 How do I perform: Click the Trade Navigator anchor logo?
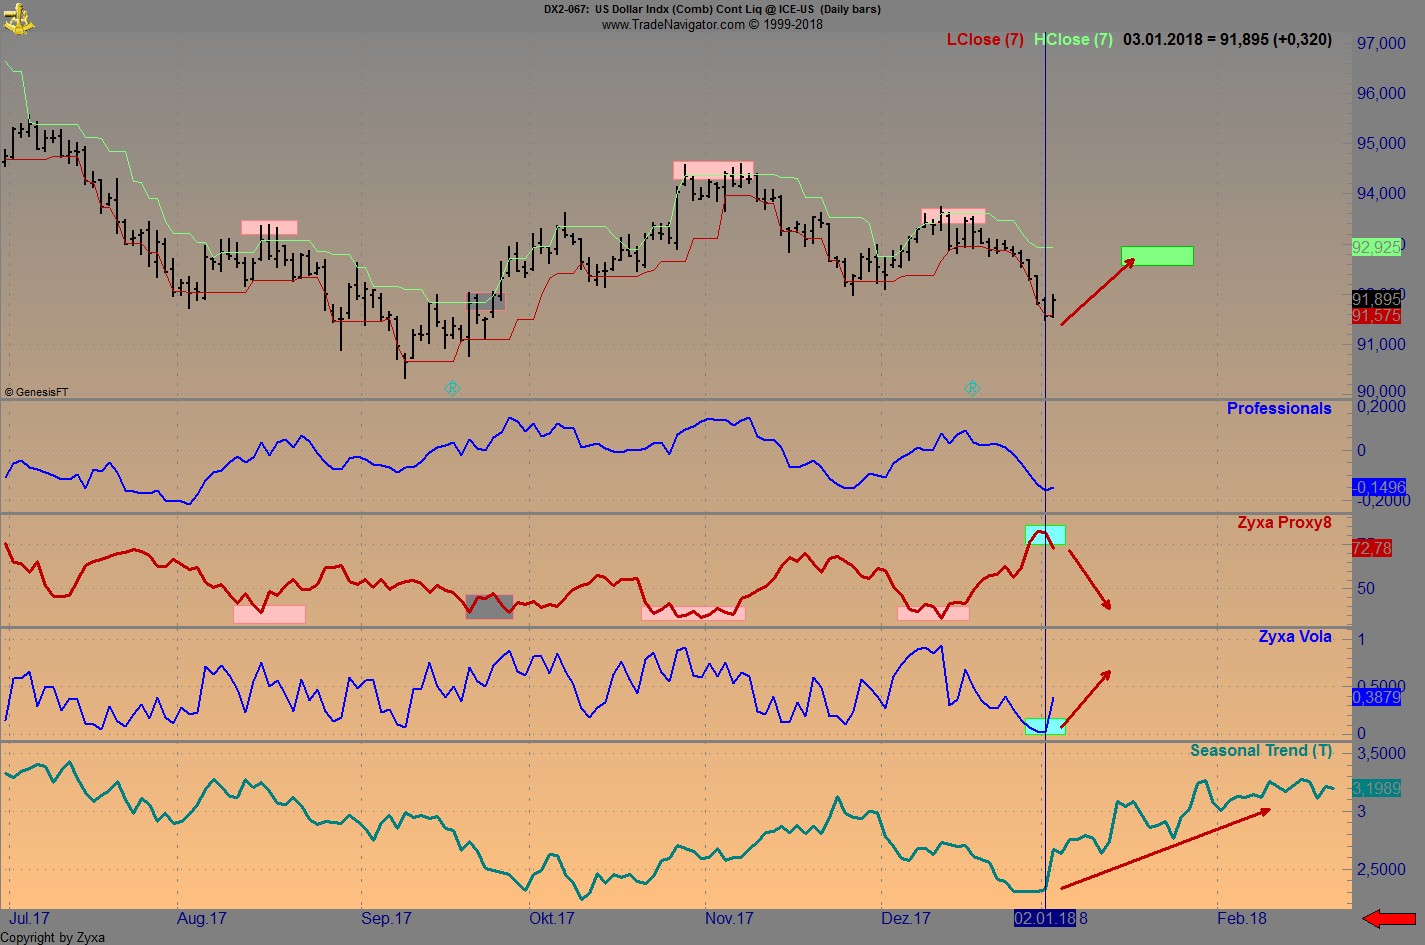pyautogui.click(x=20, y=18)
